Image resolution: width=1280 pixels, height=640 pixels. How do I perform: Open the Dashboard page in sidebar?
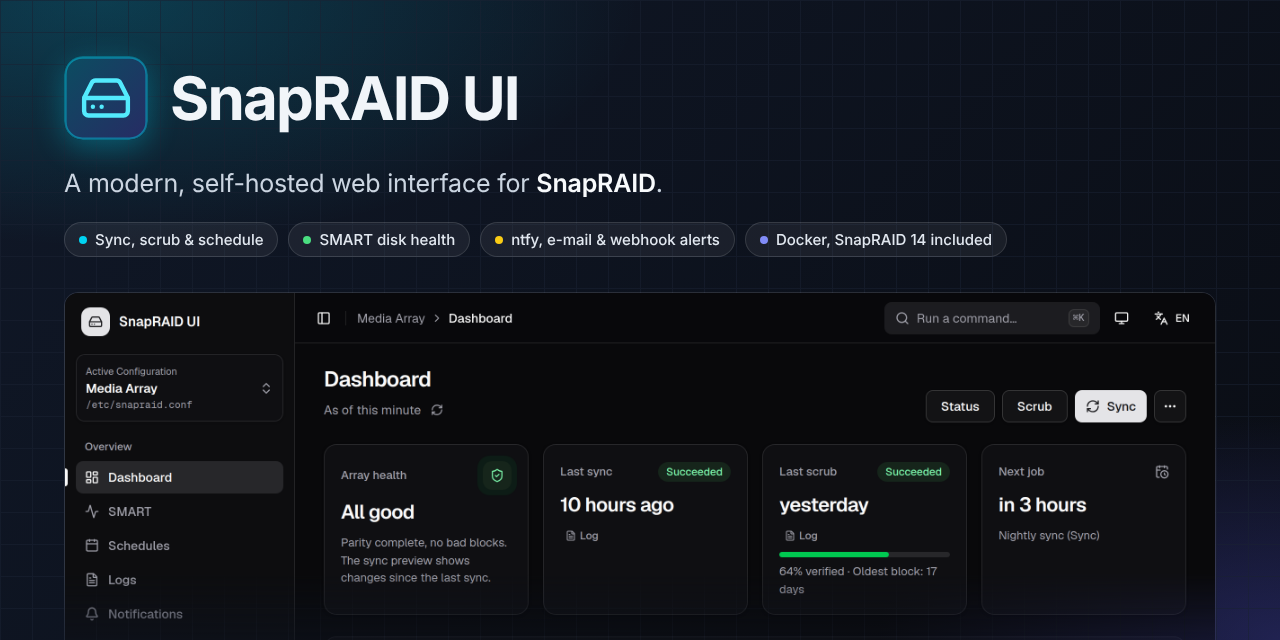180,477
